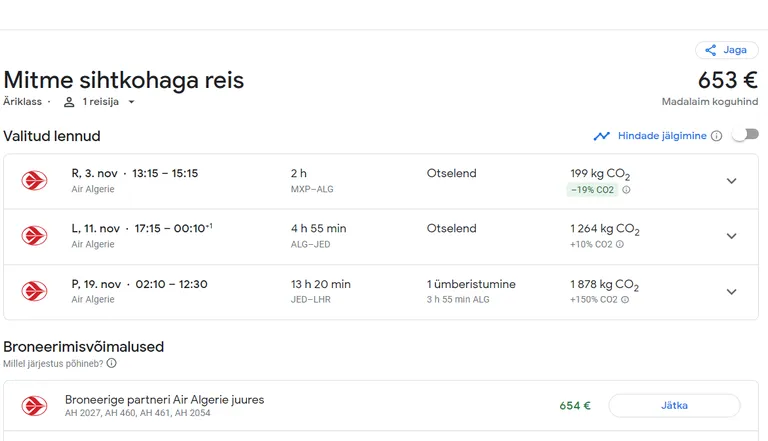The height and width of the screenshot is (441, 768).
Task: Click the info icon next to +10% CO2
Action: pyautogui.click(x=620, y=244)
